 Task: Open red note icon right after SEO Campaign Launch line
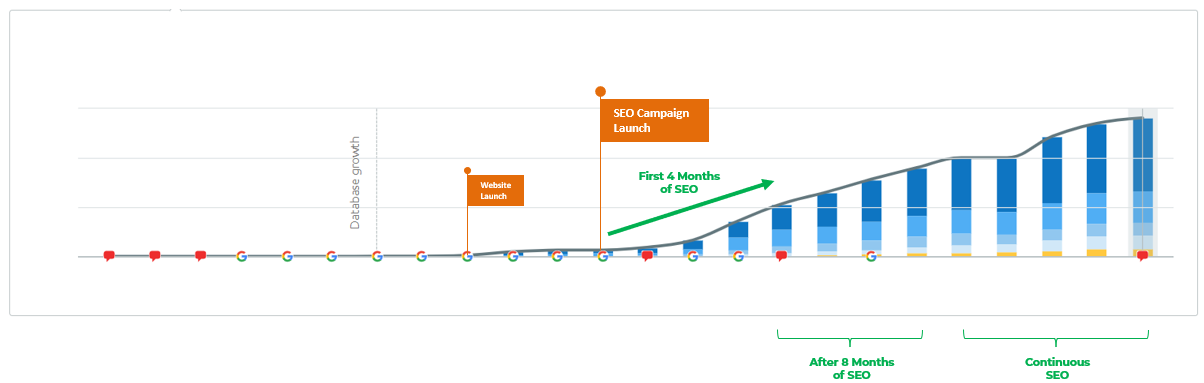pos(647,256)
